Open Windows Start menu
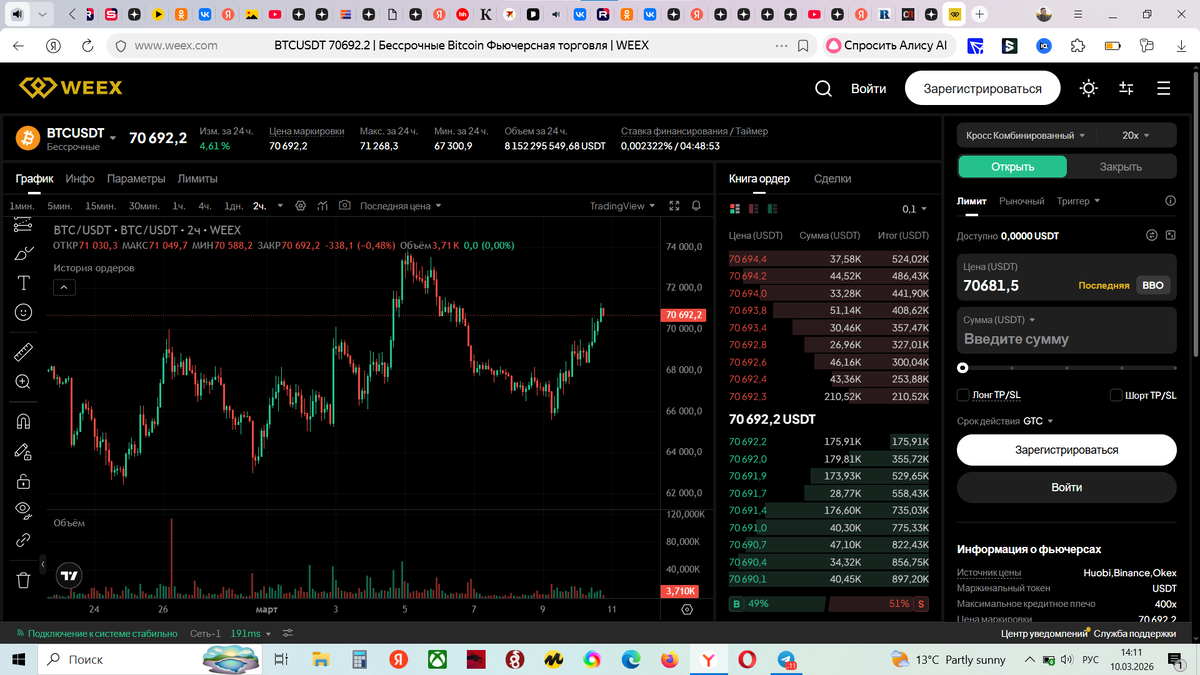The width and height of the screenshot is (1200, 675). (18, 659)
